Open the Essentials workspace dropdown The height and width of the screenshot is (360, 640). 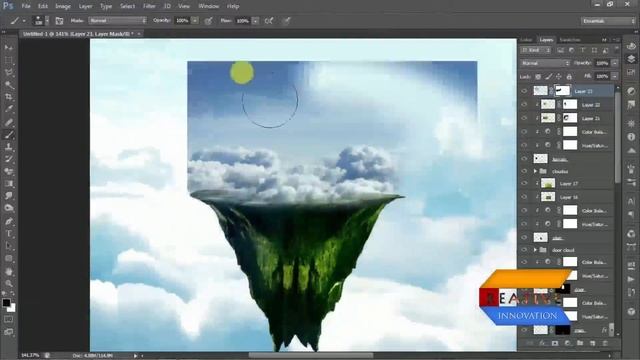[608, 21]
